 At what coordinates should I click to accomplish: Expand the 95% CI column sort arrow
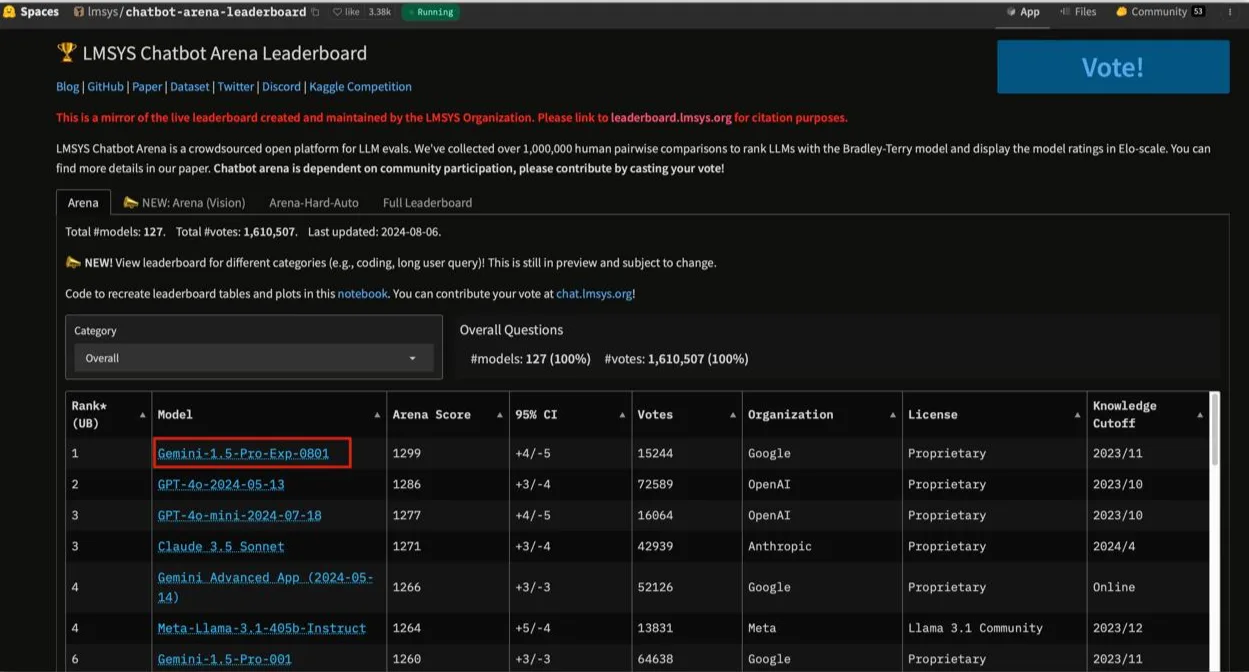click(x=622, y=415)
